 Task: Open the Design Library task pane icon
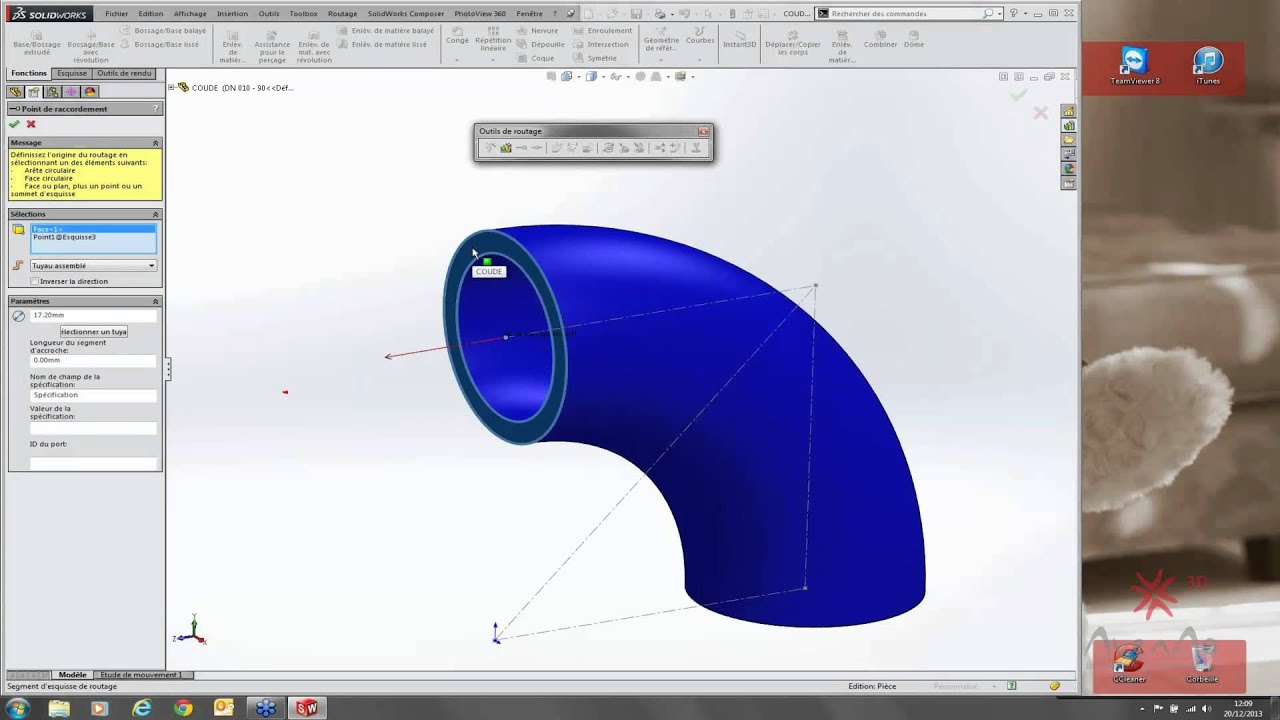pos(1069,126)
